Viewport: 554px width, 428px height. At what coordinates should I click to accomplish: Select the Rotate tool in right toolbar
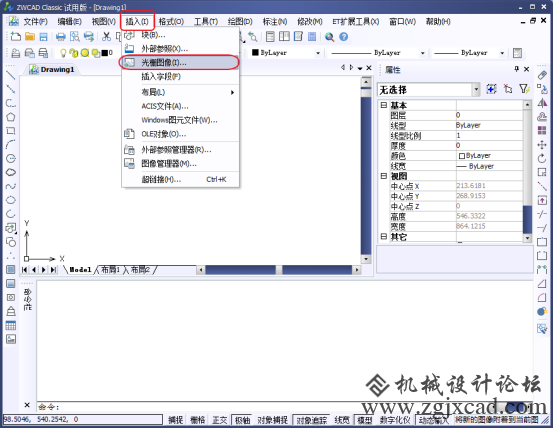542,158
